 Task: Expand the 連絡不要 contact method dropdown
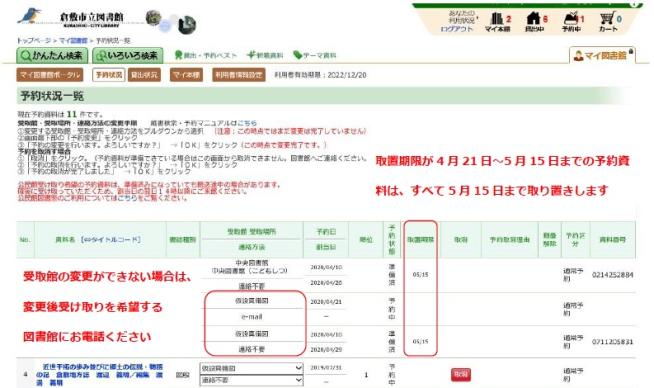pos(252,380)
